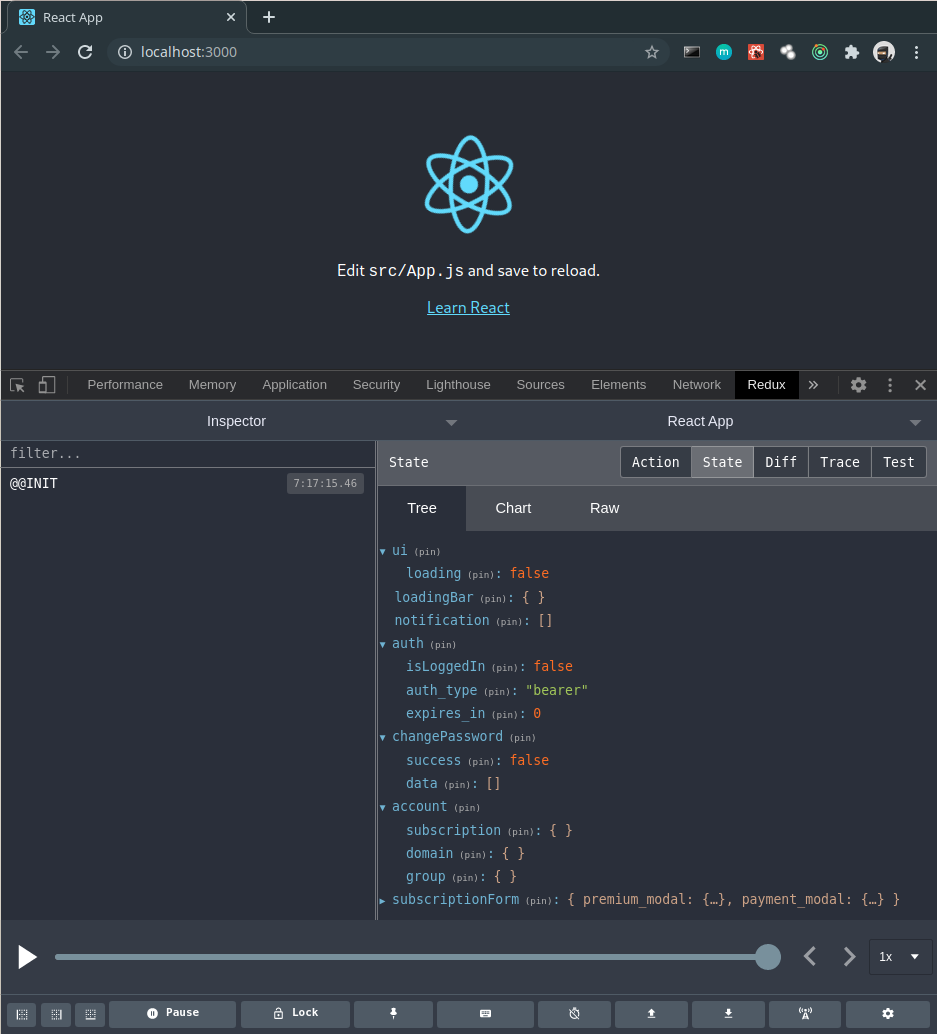The width and height of the screenshot is (937, 1034).
Task: Open the remote antenna button
Action: point(805,1014)
